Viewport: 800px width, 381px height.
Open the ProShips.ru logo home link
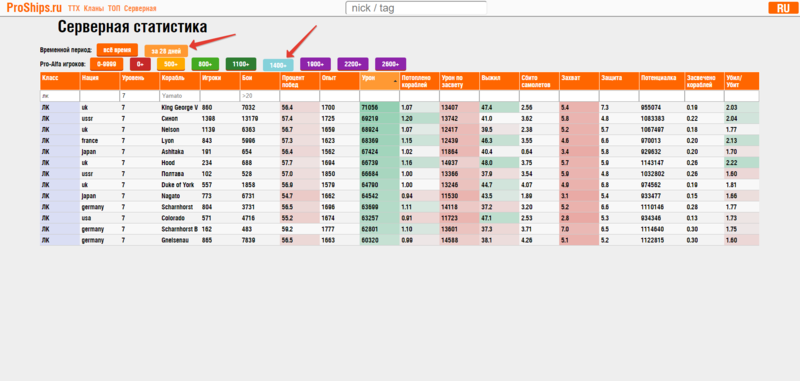tap(34, 8)
